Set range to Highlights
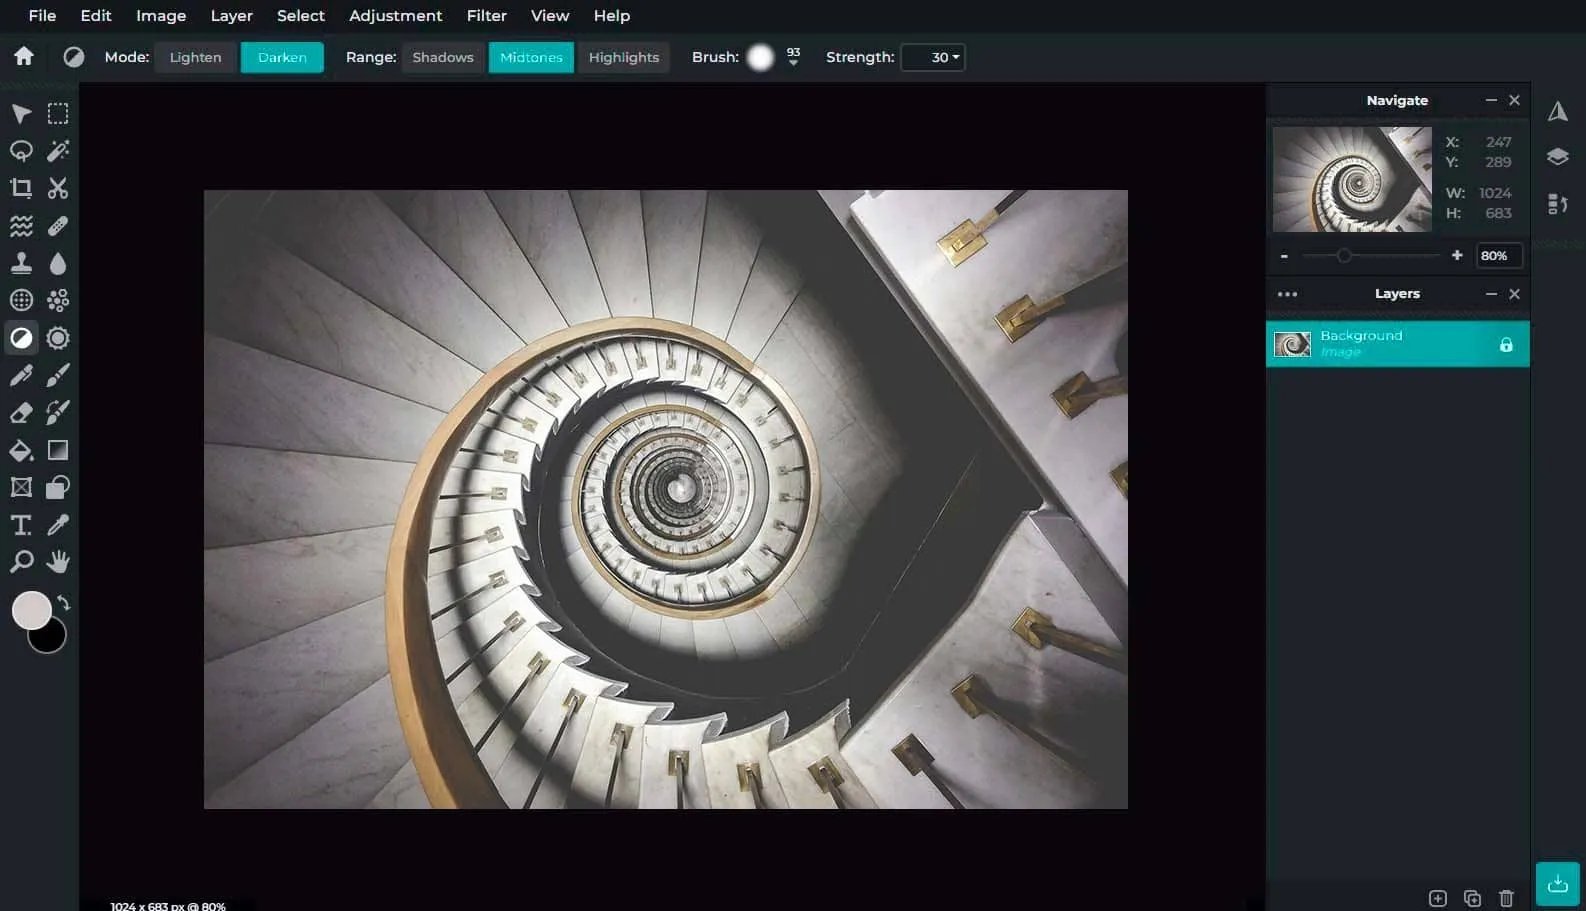 623,57
